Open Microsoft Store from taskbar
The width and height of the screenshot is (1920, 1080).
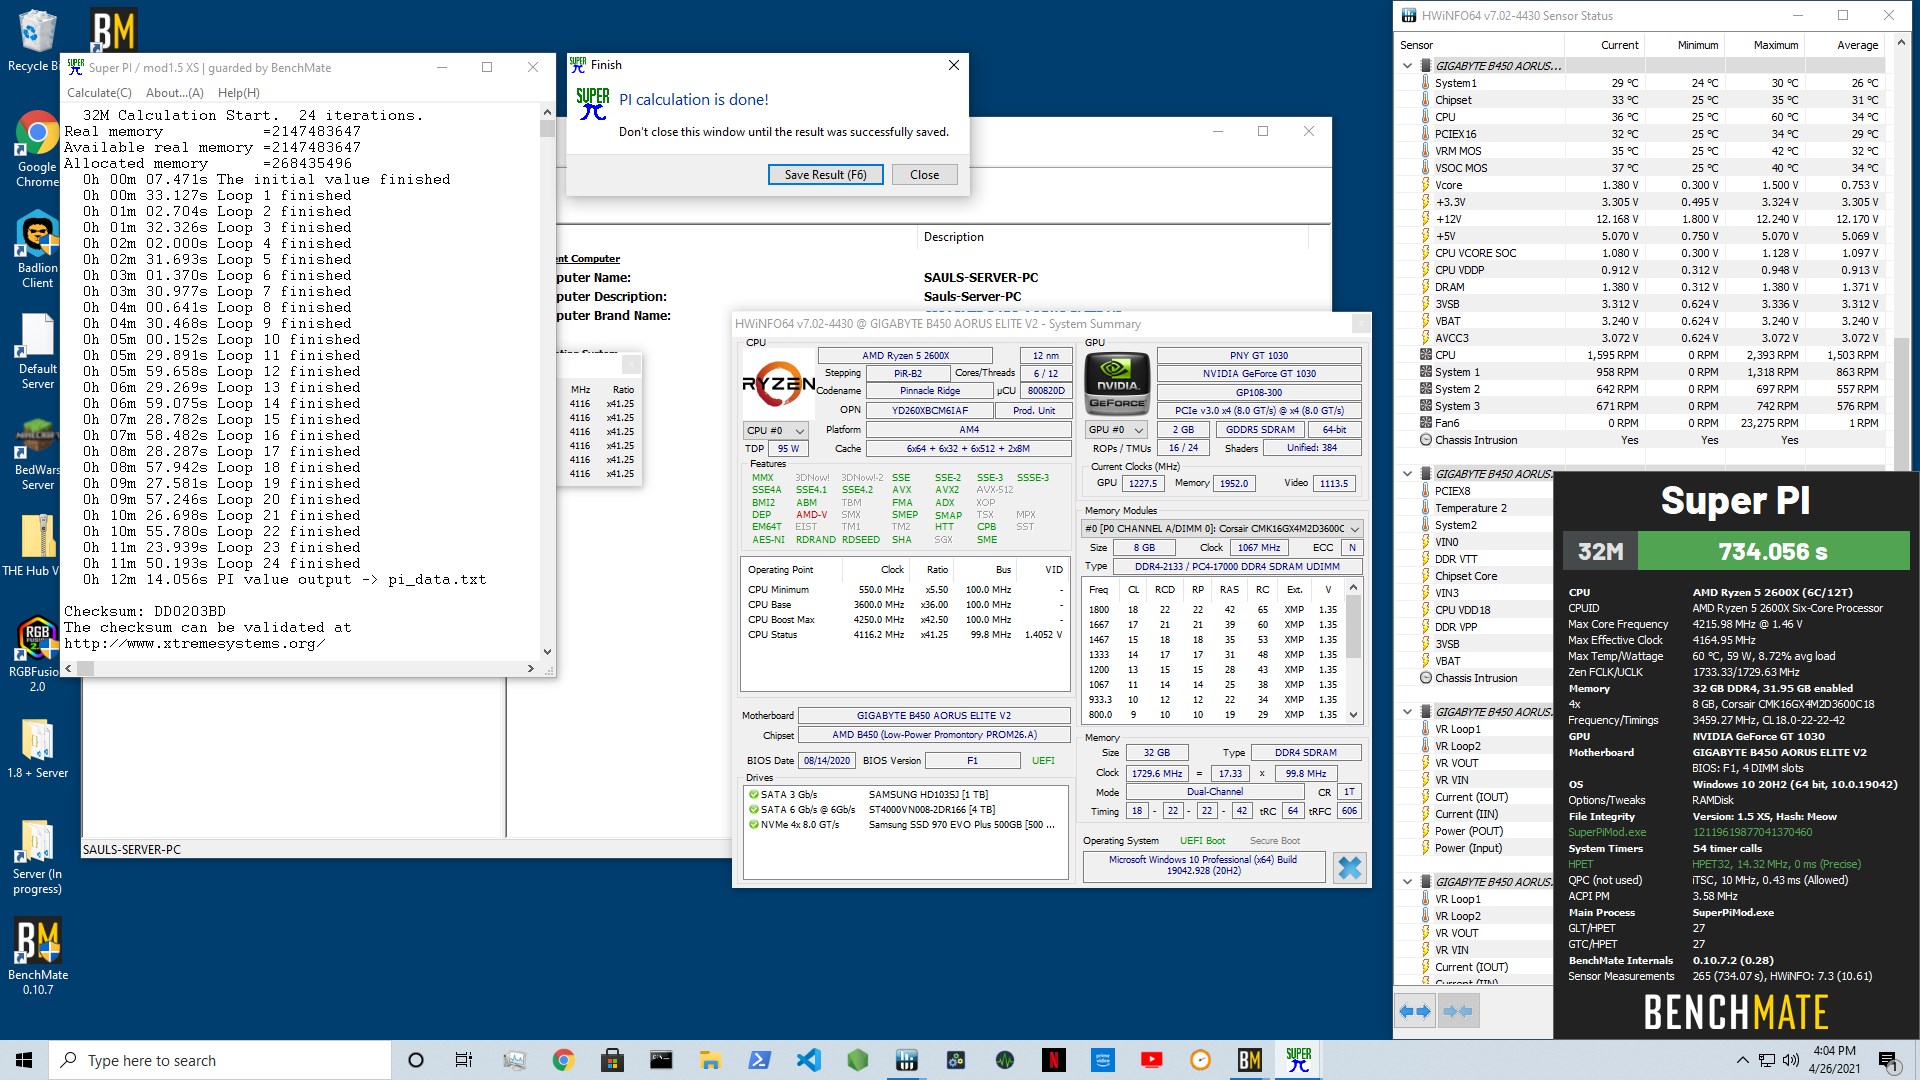pyautogui.click(x=612, y=1060)
